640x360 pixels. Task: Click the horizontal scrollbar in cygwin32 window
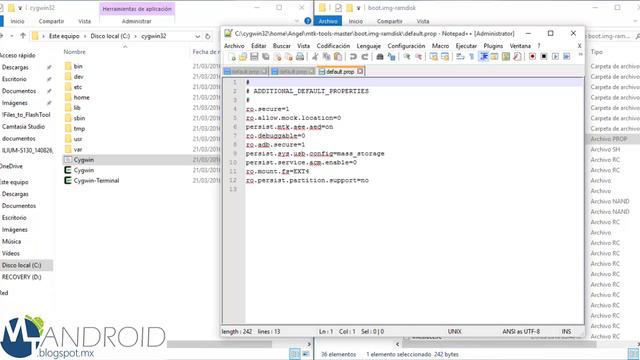tap(219, 344)
